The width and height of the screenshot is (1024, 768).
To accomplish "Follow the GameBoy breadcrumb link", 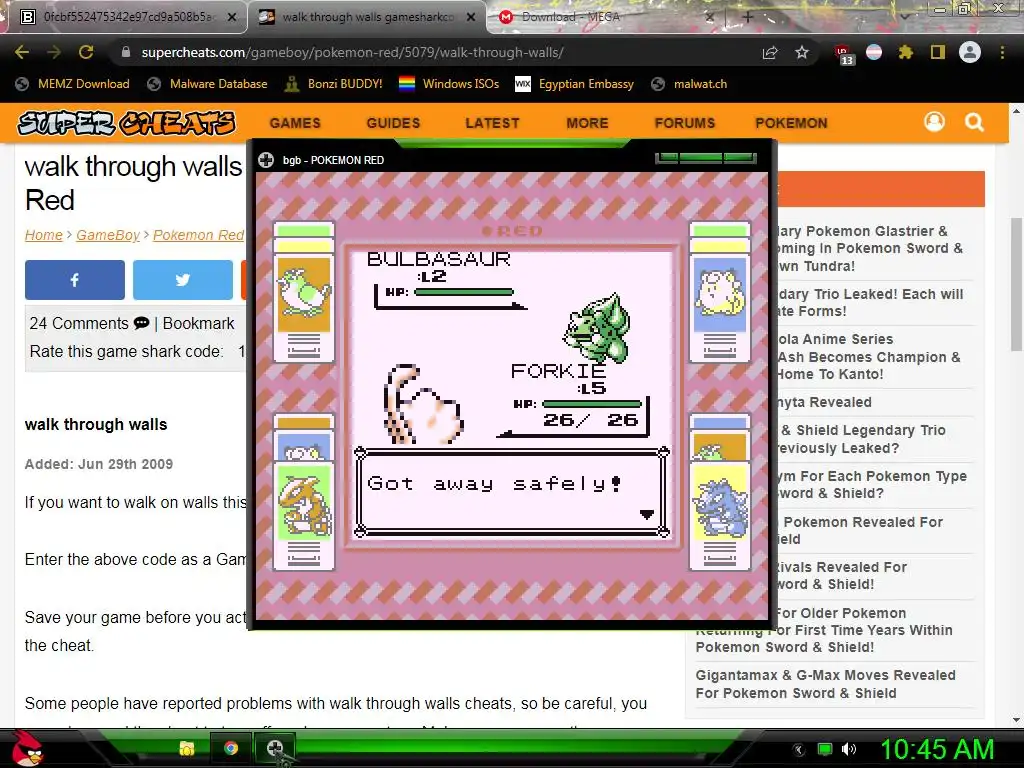I will tap(108, 235).
